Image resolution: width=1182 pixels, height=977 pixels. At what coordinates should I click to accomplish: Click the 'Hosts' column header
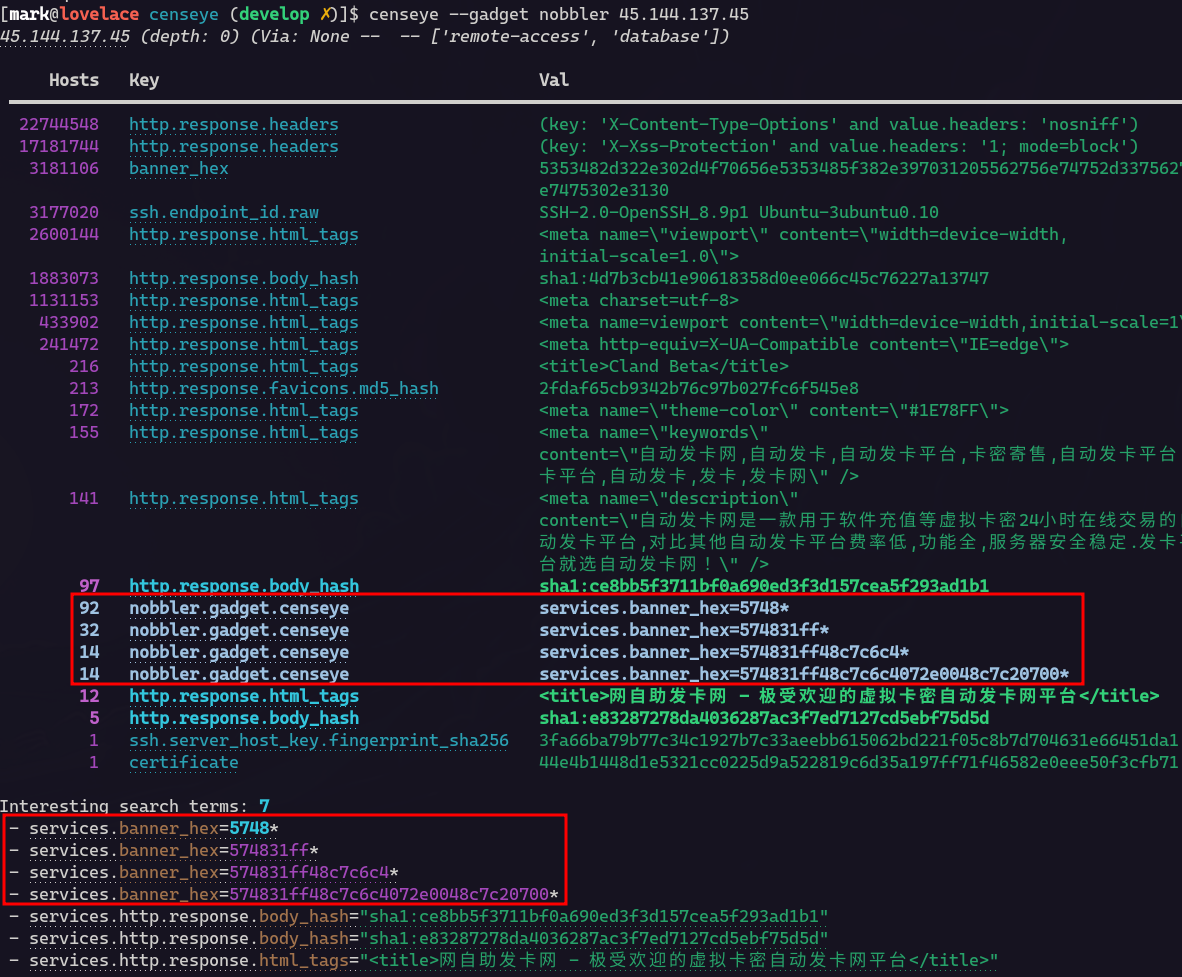point(74,80)
